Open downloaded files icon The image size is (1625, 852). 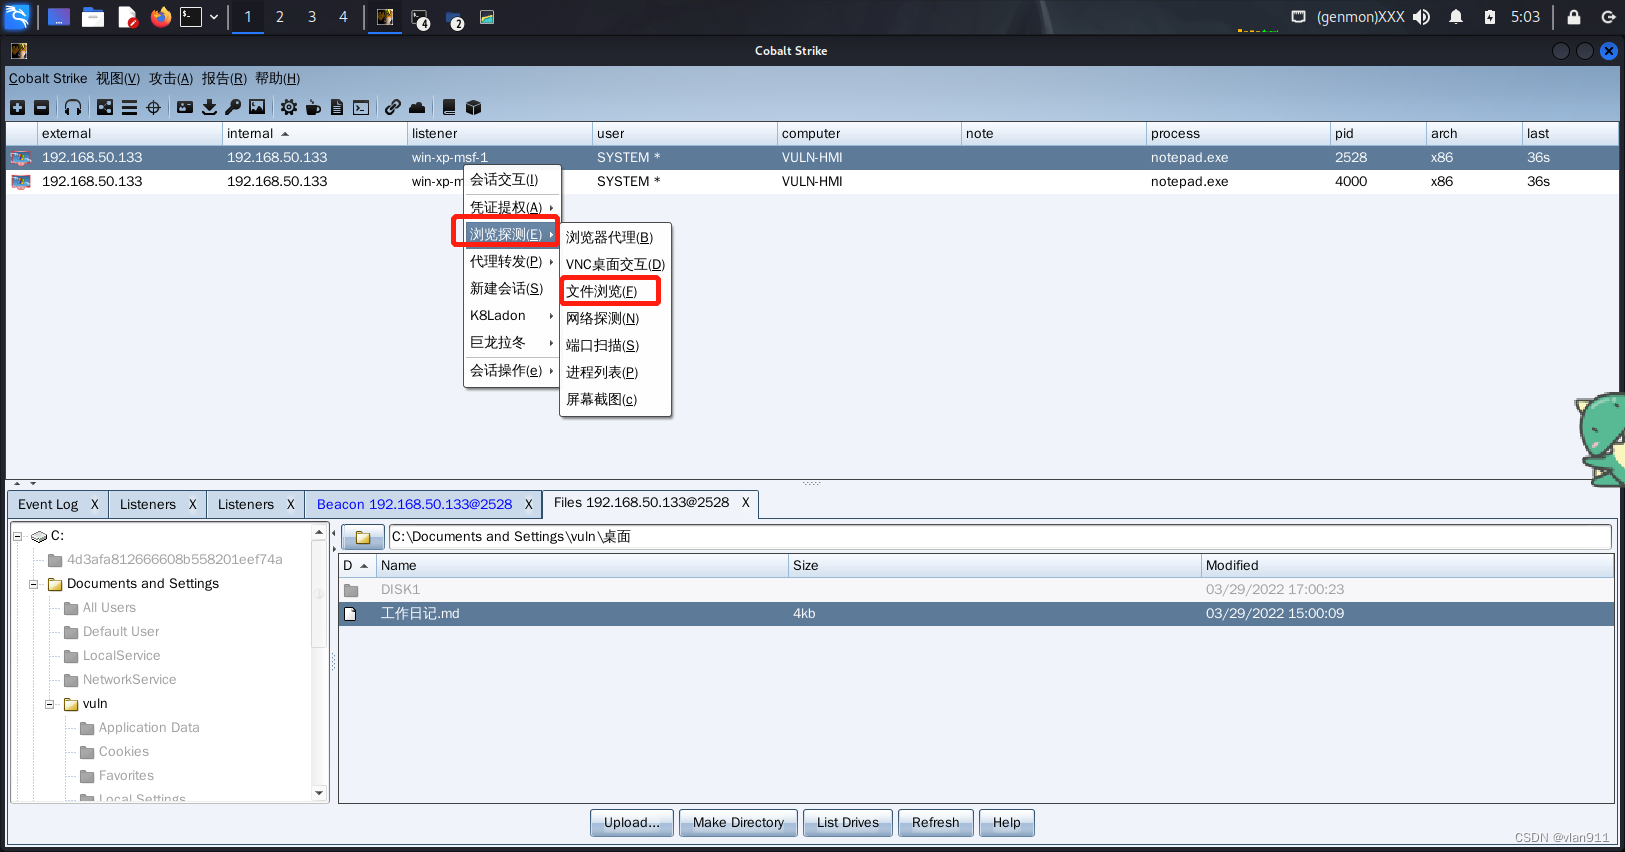(x=209, y=107)
